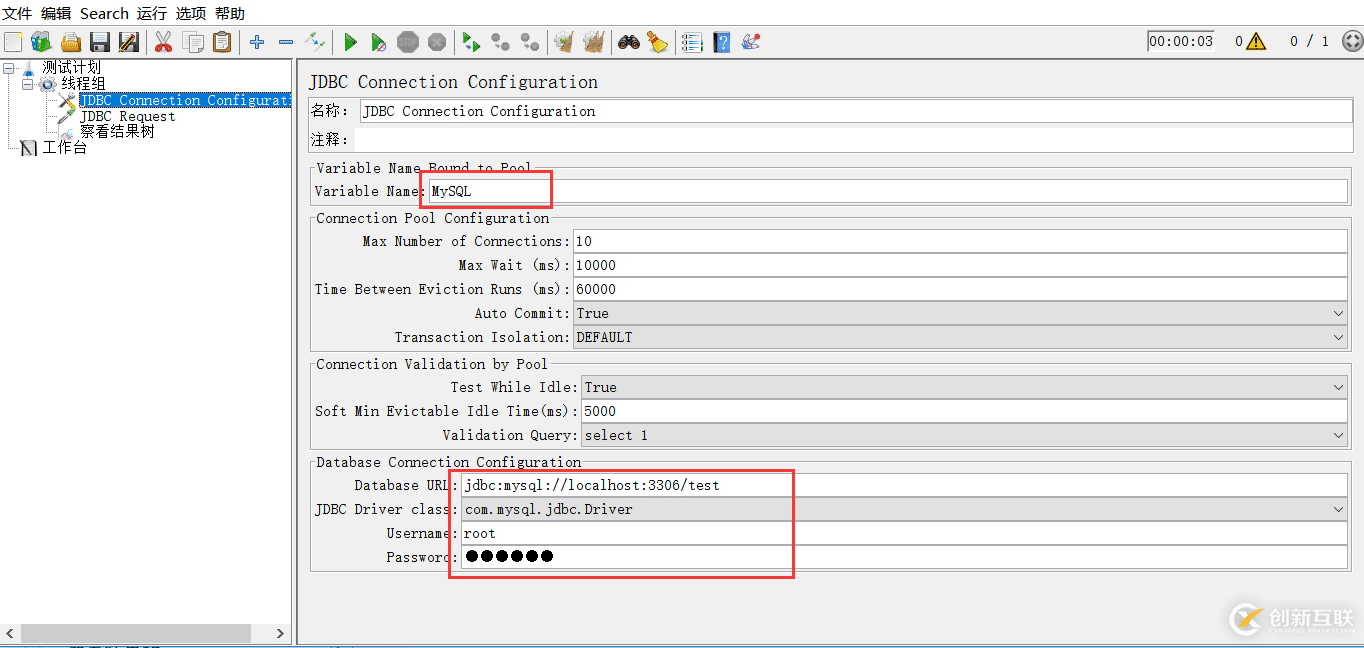The image size is (1364, 648).
Task: Click the Save As pencil-disk icon
Action: pyautogui.click(x=129, y=42)
